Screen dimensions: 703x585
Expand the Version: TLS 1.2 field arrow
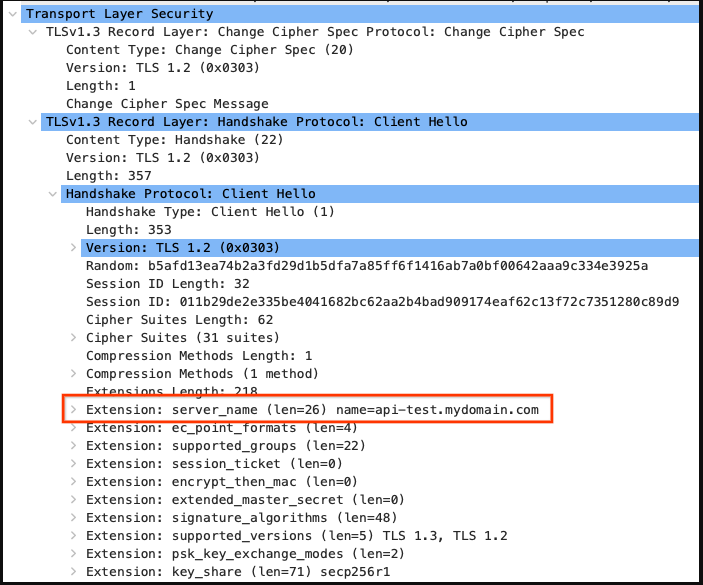pos(73,248)
